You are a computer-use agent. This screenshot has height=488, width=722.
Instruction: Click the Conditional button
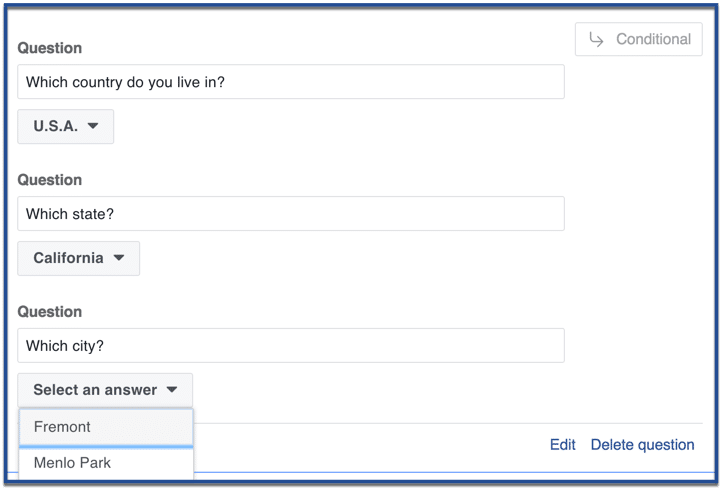pos(638,39)
